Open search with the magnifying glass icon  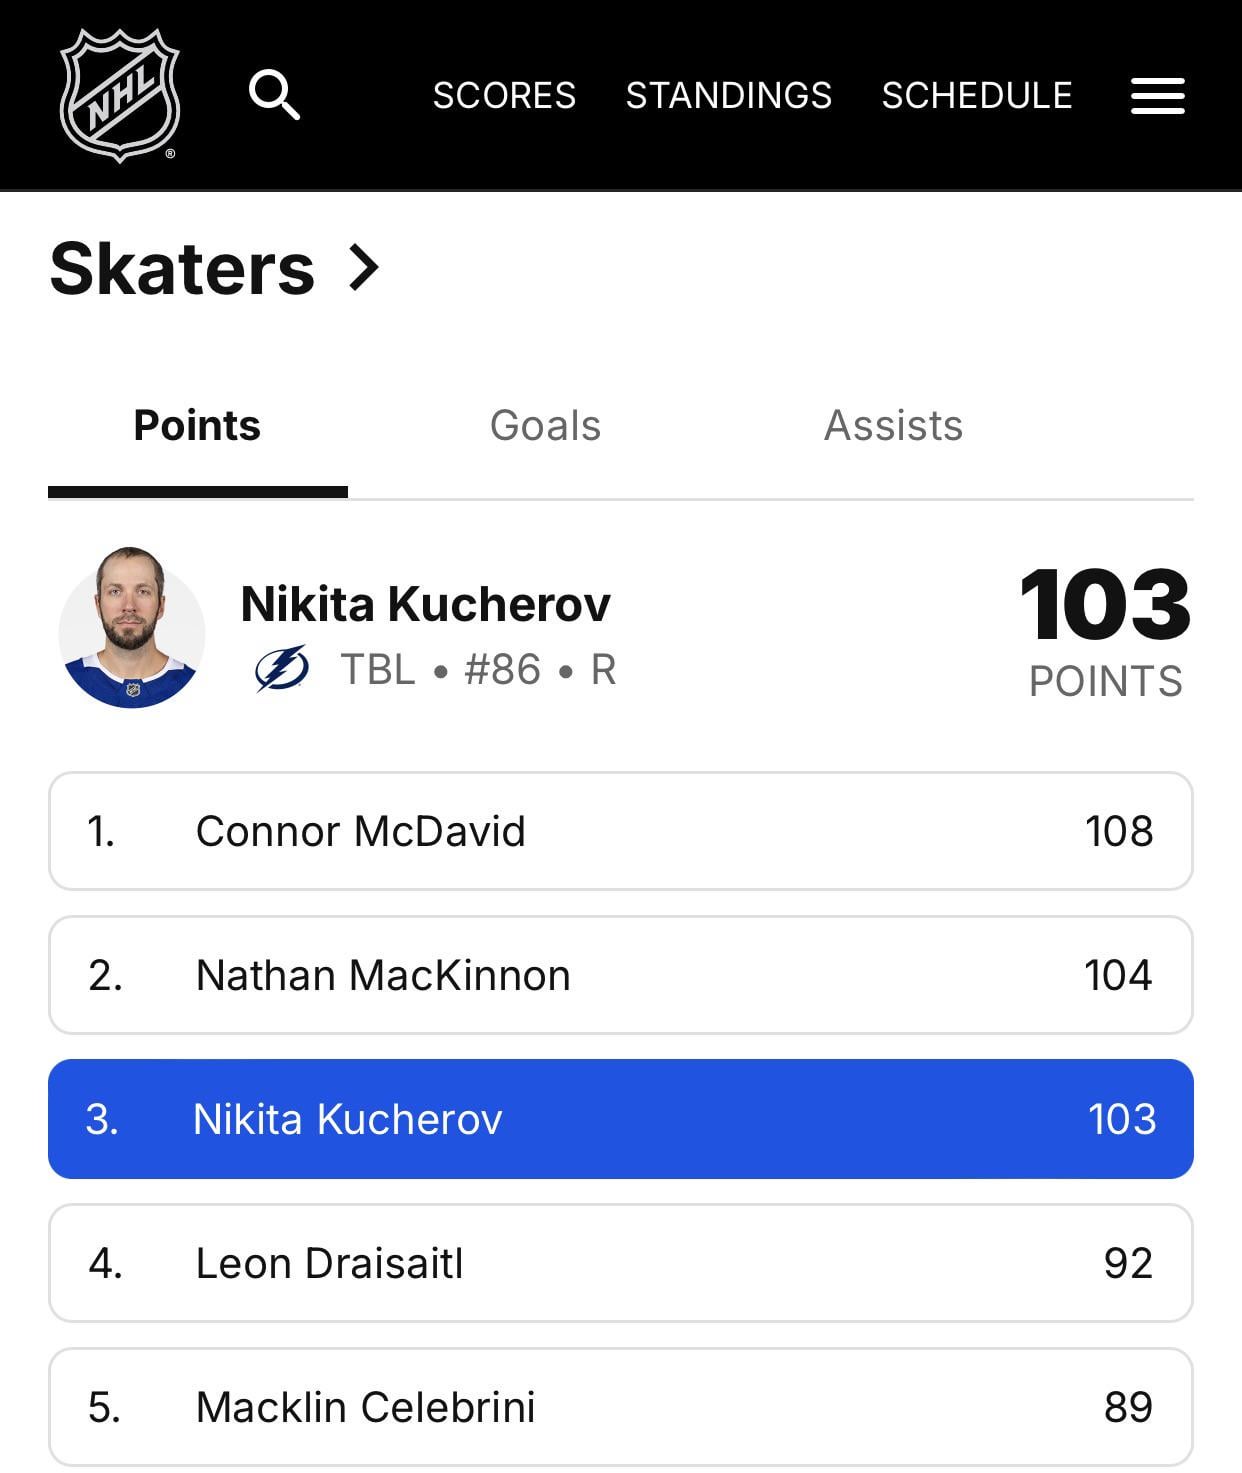(x=274, y=95)
